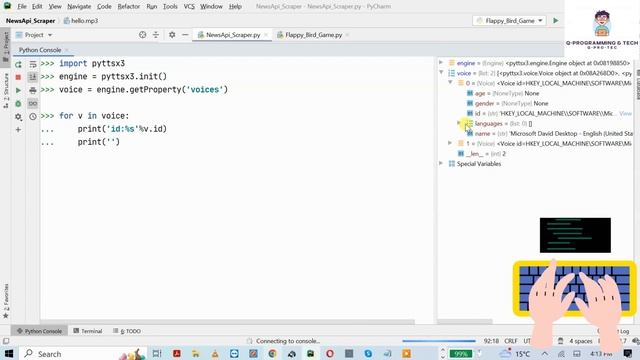Screen dimensions: 640x360
Task: Open the Edit menu
Action: [37, 7]
